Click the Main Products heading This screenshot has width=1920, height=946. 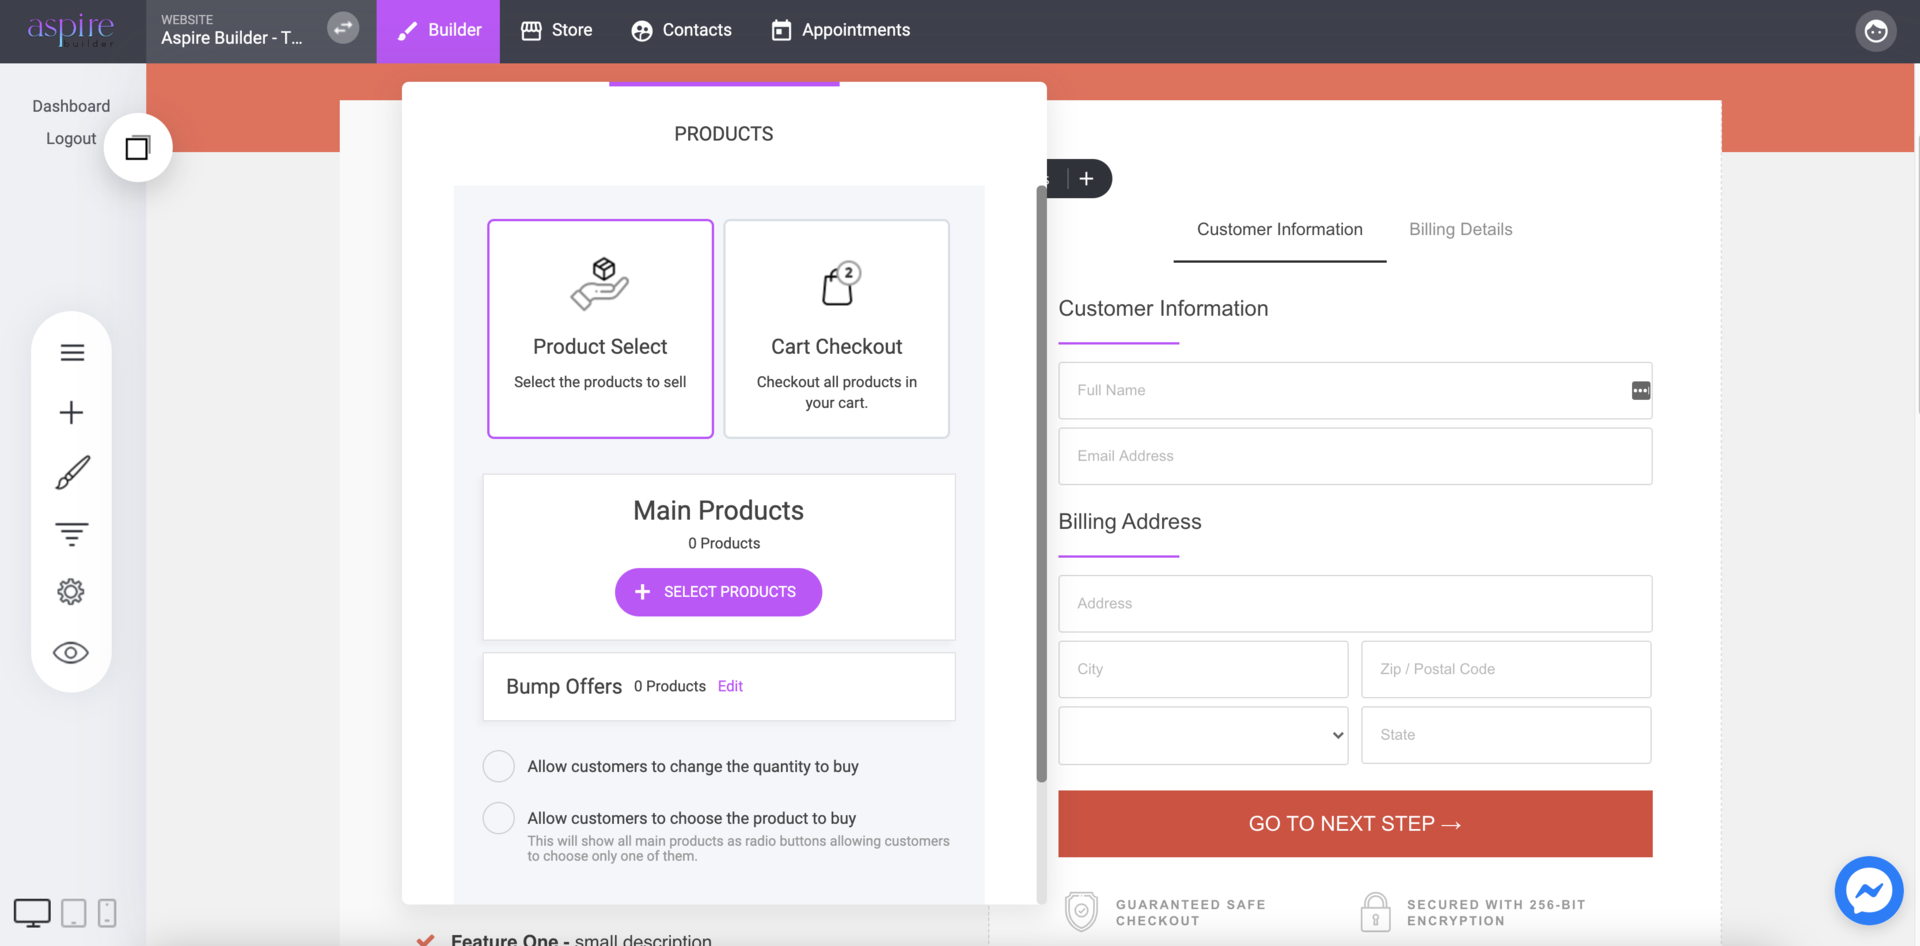[718, 511]
